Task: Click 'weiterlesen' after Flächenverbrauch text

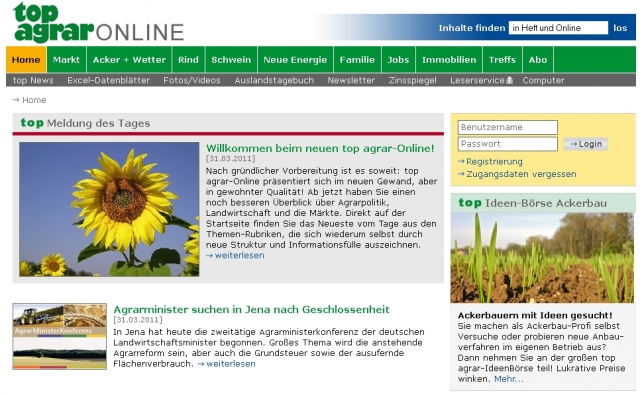Action: click(x=231, y=364)
